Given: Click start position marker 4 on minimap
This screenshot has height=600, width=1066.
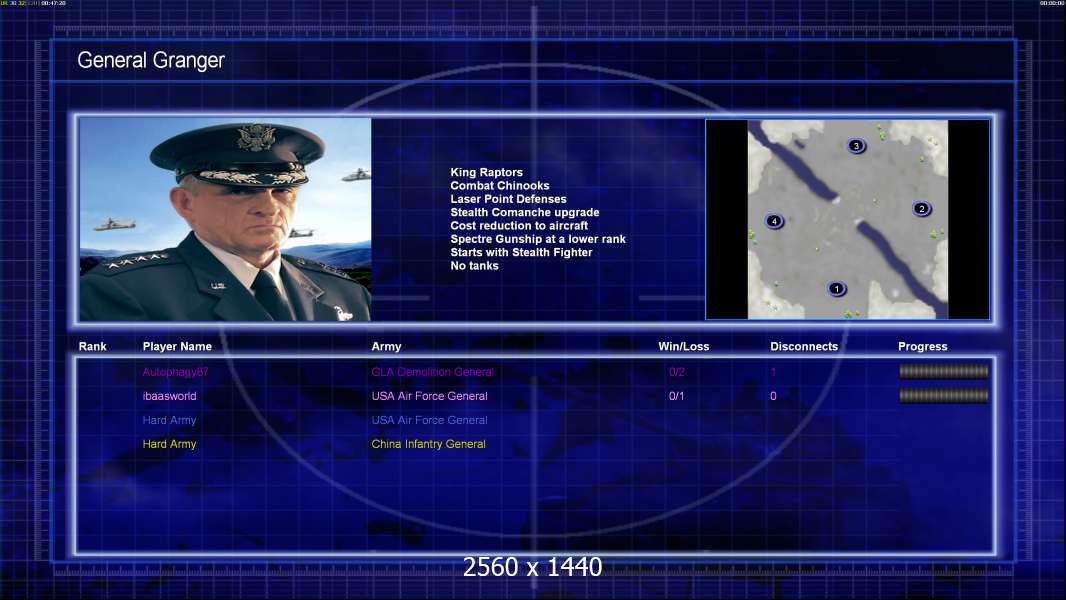Looking at the screenshot, I should (x=774, y=221).
